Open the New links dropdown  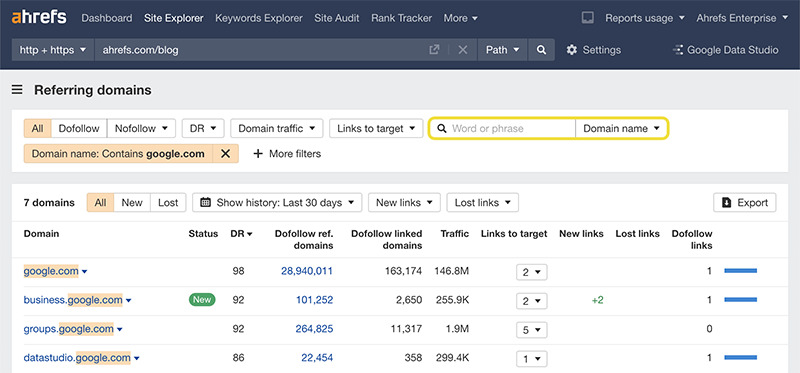[x=404, y=203]
